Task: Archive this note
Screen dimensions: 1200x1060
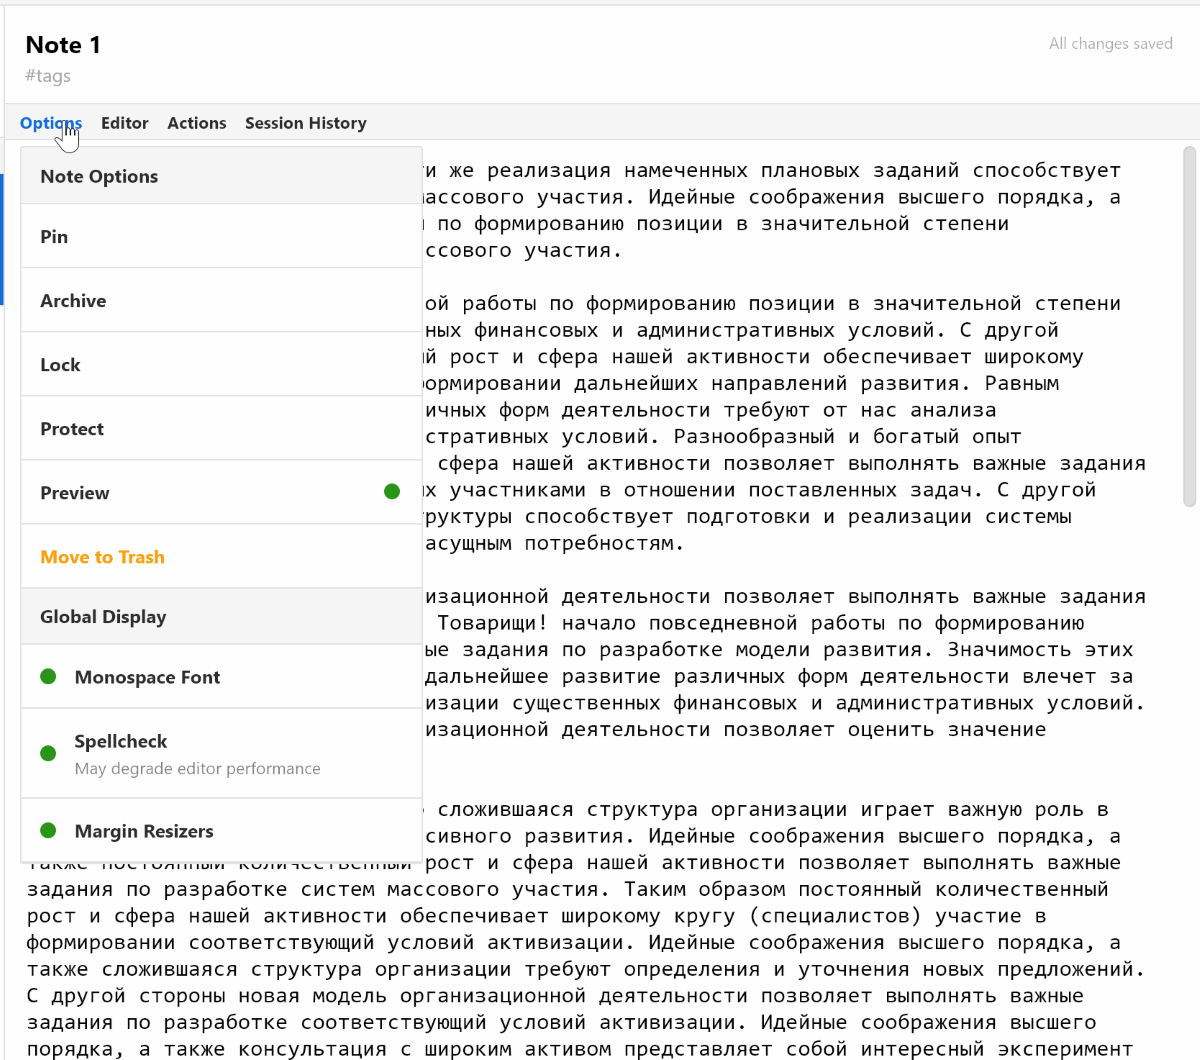Action: 71,300
